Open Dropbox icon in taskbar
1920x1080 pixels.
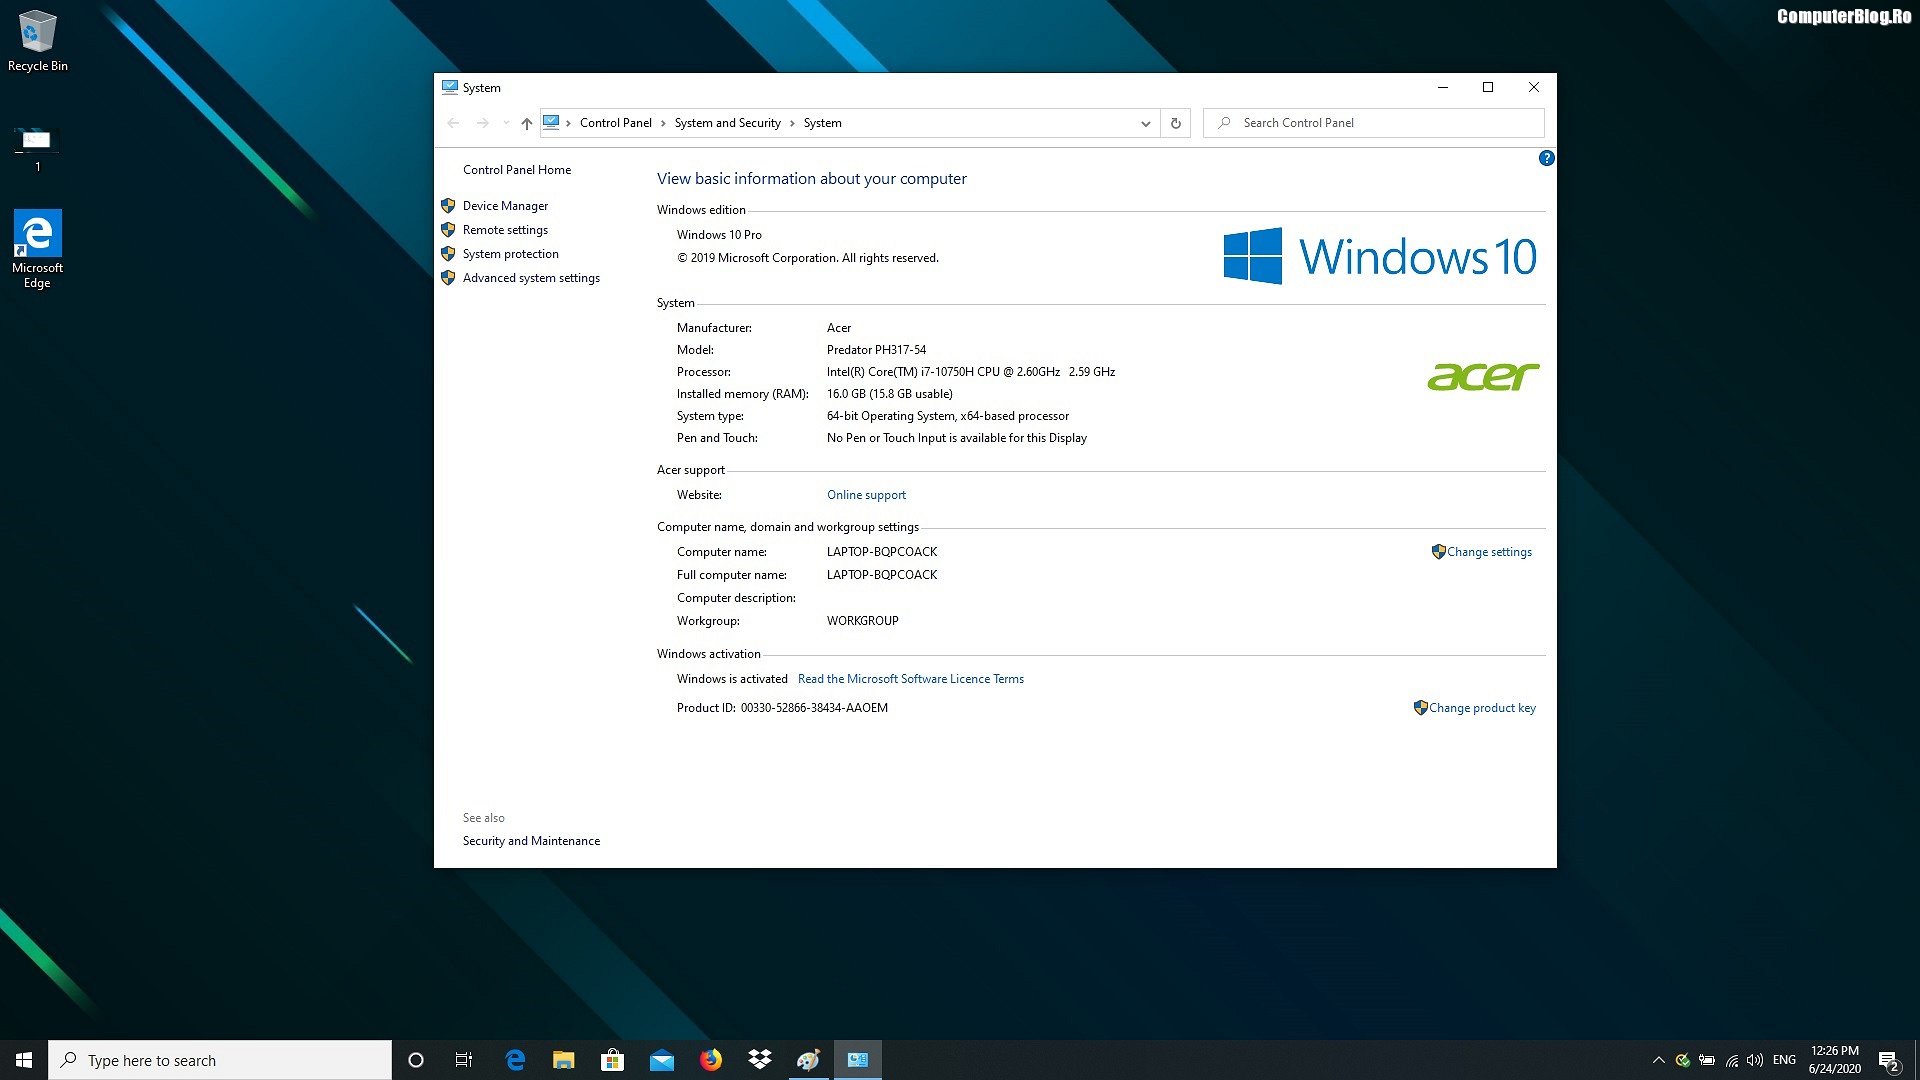760,1060
